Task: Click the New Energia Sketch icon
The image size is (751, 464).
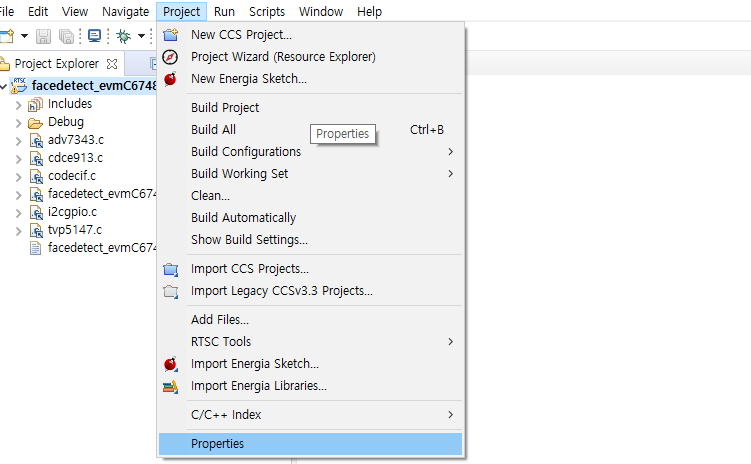Action: point(170,79)
